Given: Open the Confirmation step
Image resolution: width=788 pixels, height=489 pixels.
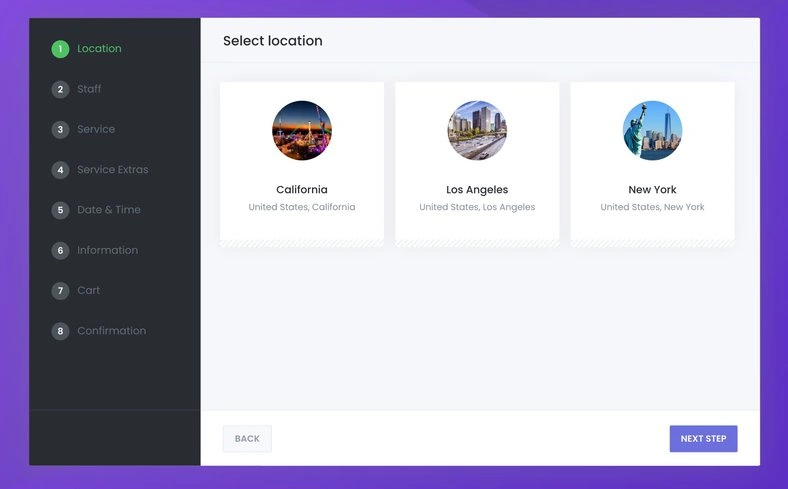Looking at the screenshot, I should (112, 331).
